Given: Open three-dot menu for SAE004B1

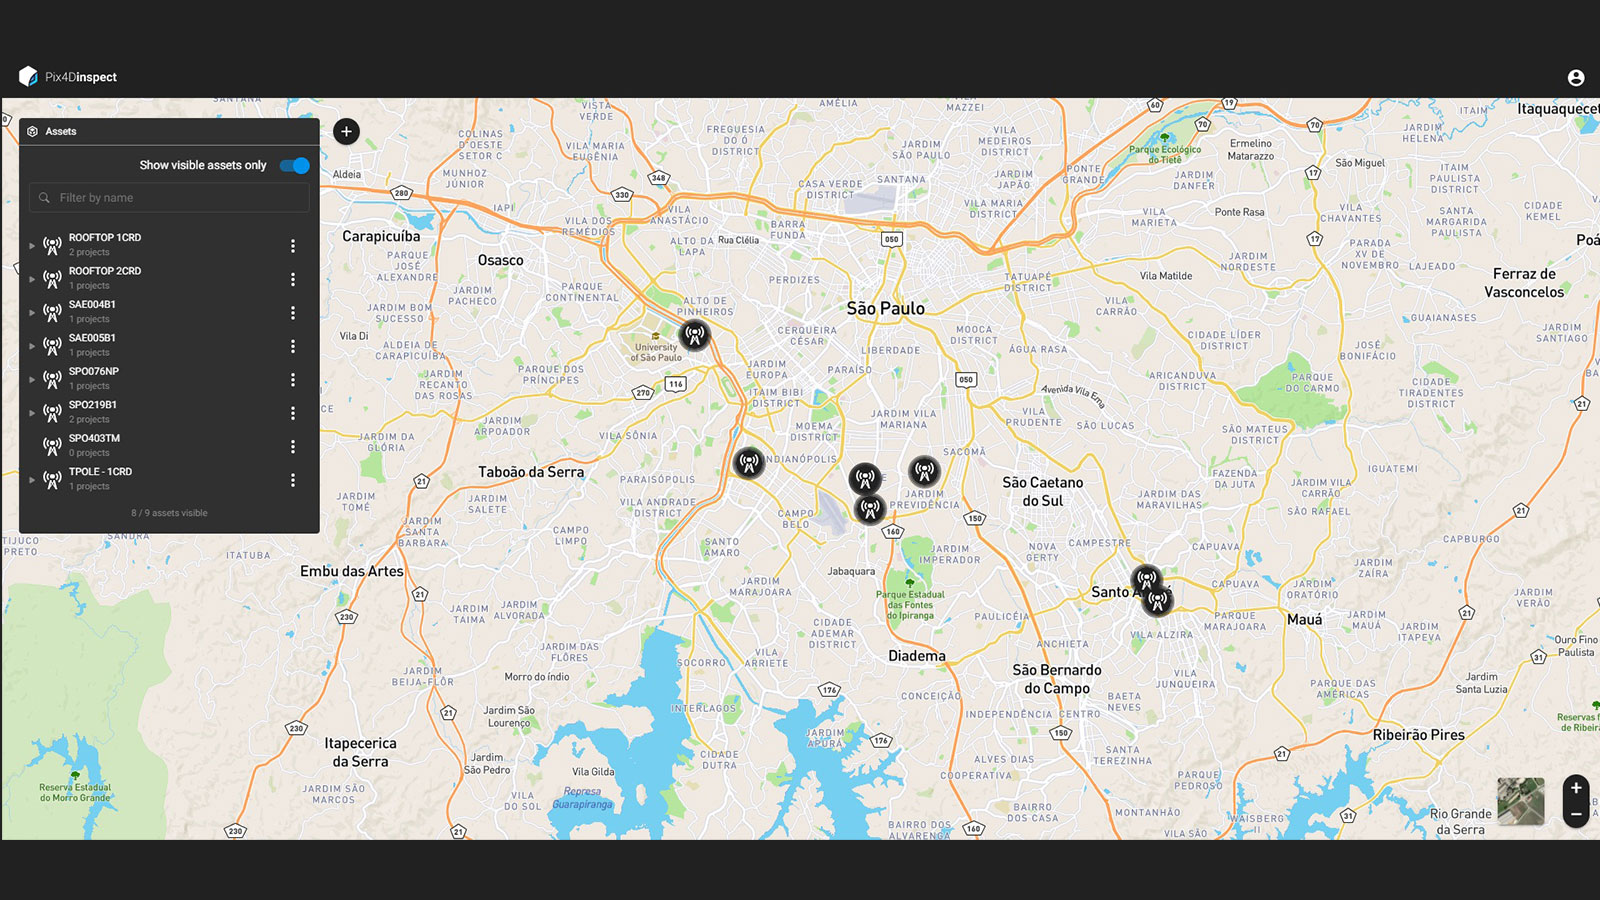Looking at the screenshot, I should coord(293,312).
